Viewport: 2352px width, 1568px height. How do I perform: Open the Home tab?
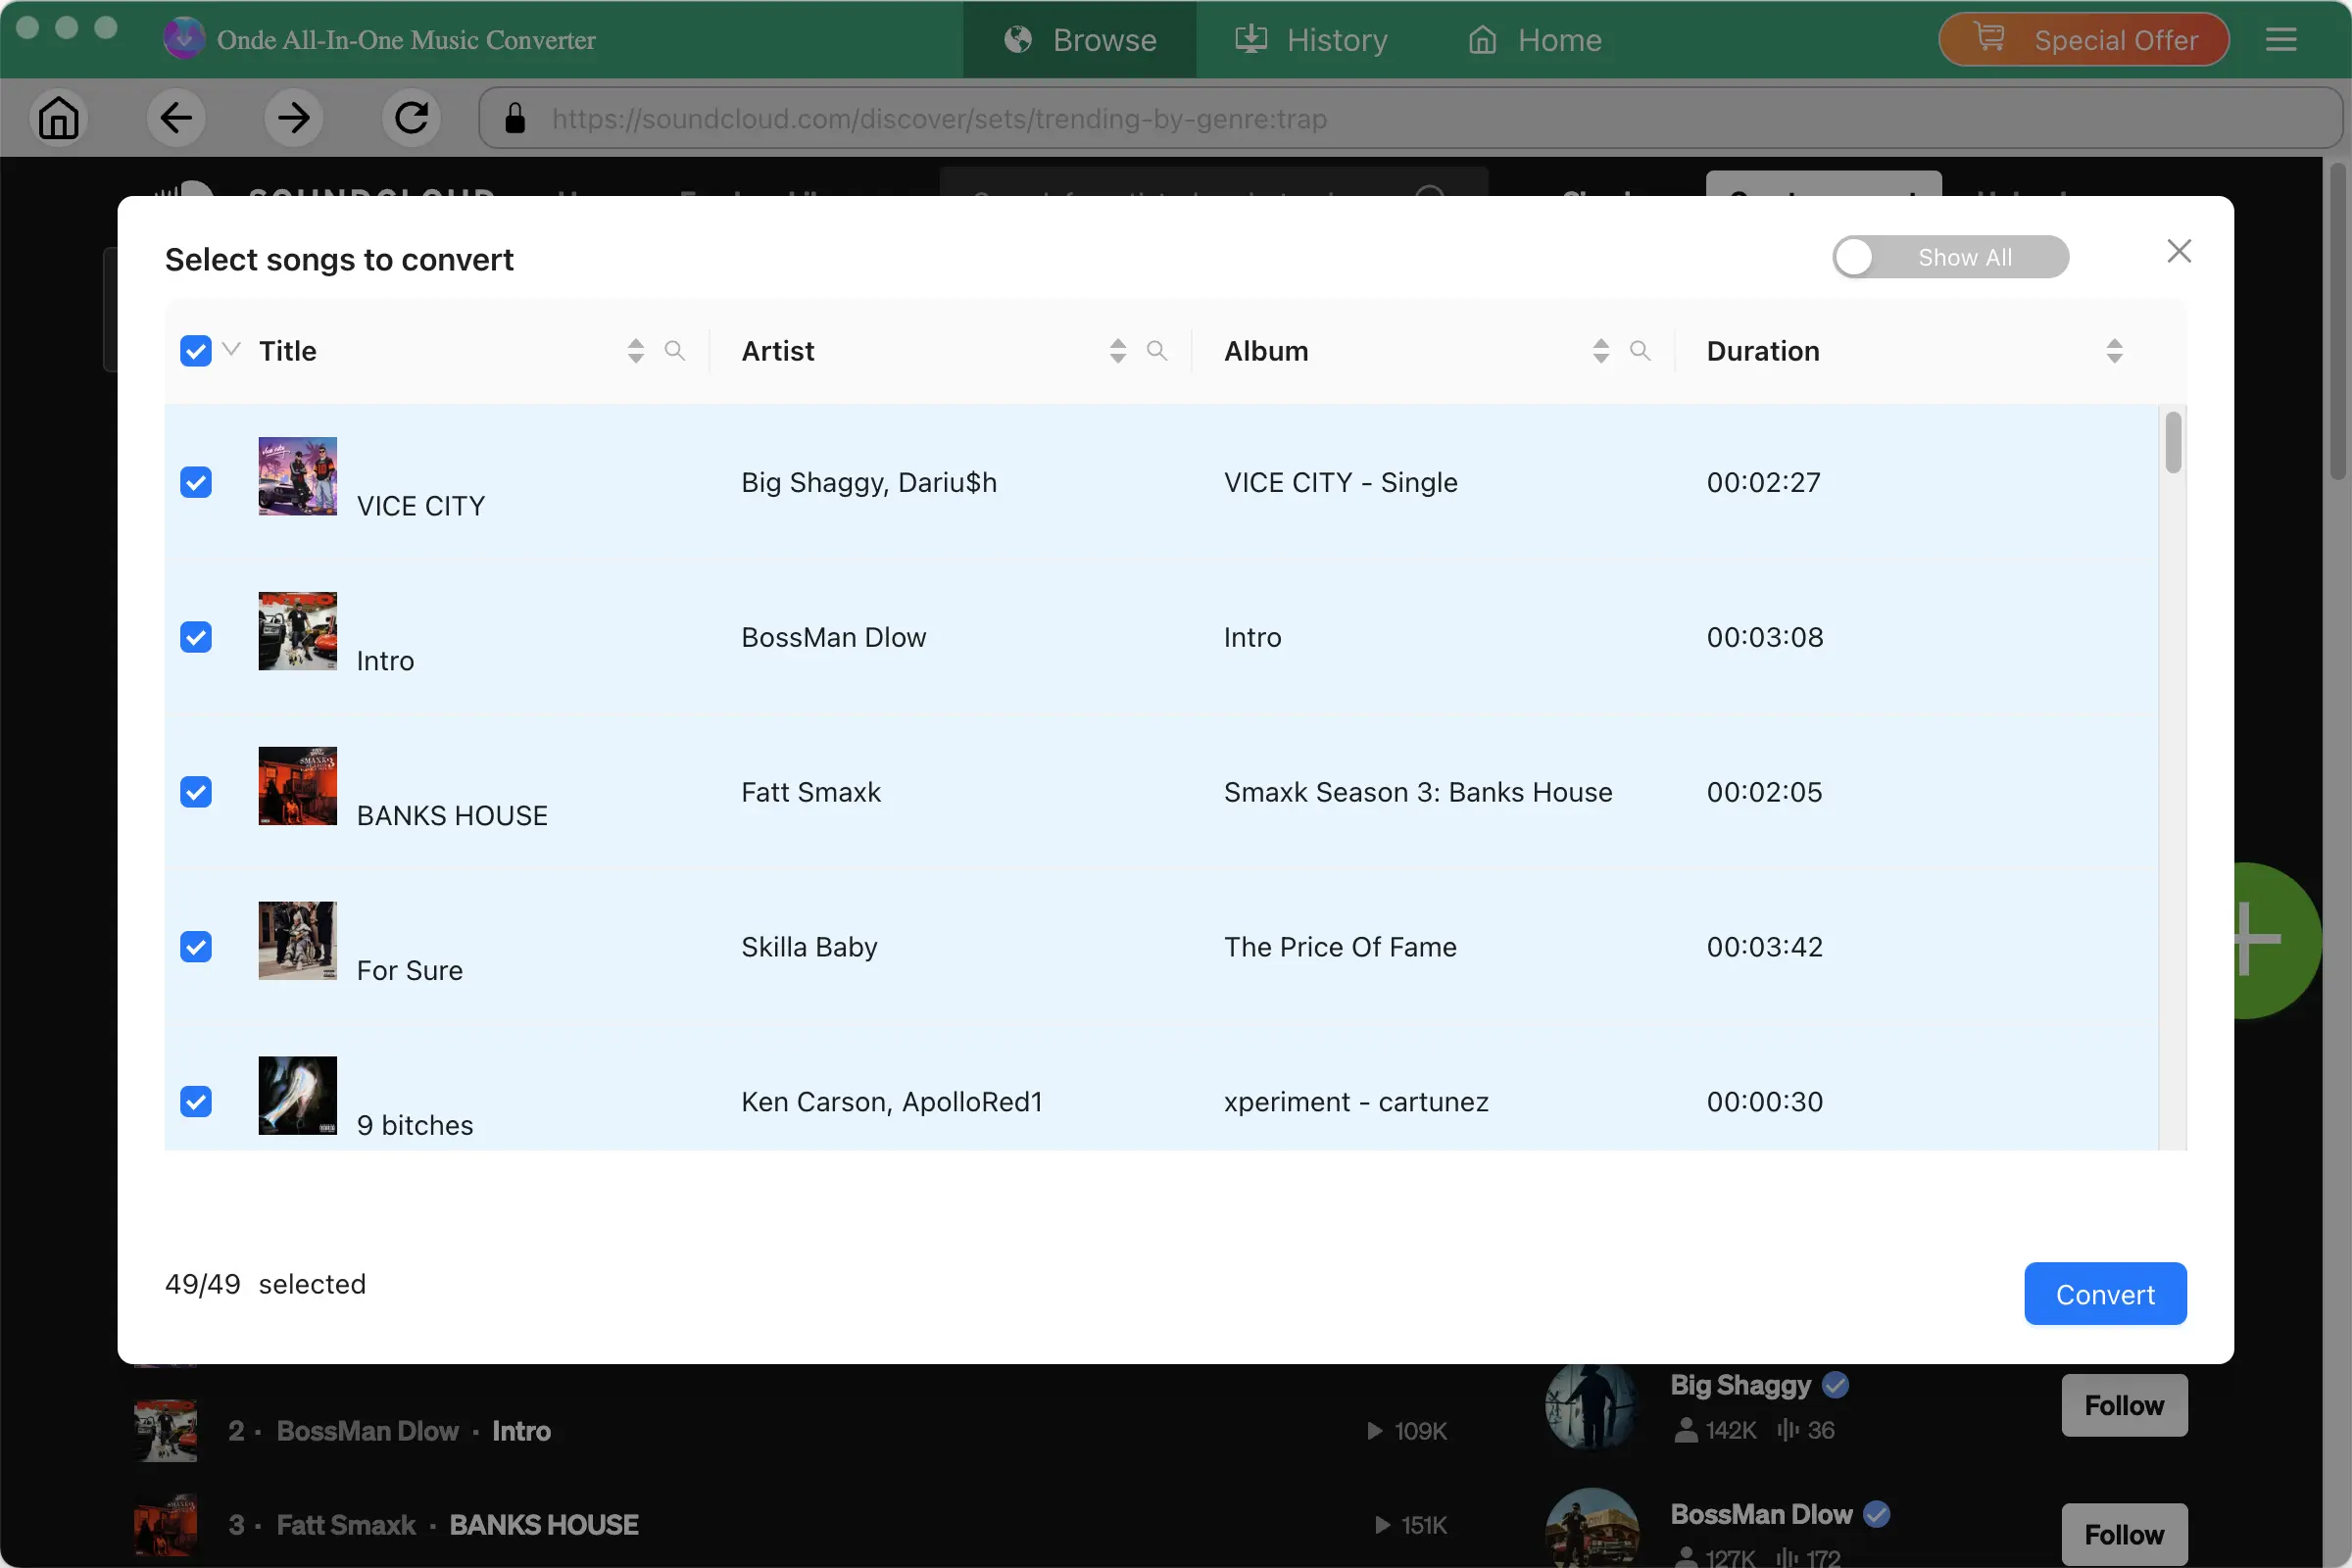1535,39
